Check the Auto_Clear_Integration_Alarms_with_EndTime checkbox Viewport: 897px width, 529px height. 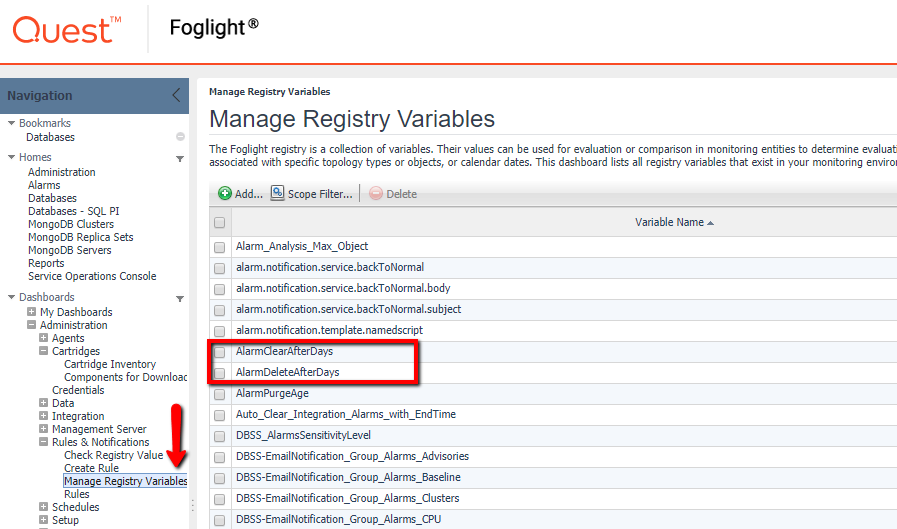coord(219,415)
